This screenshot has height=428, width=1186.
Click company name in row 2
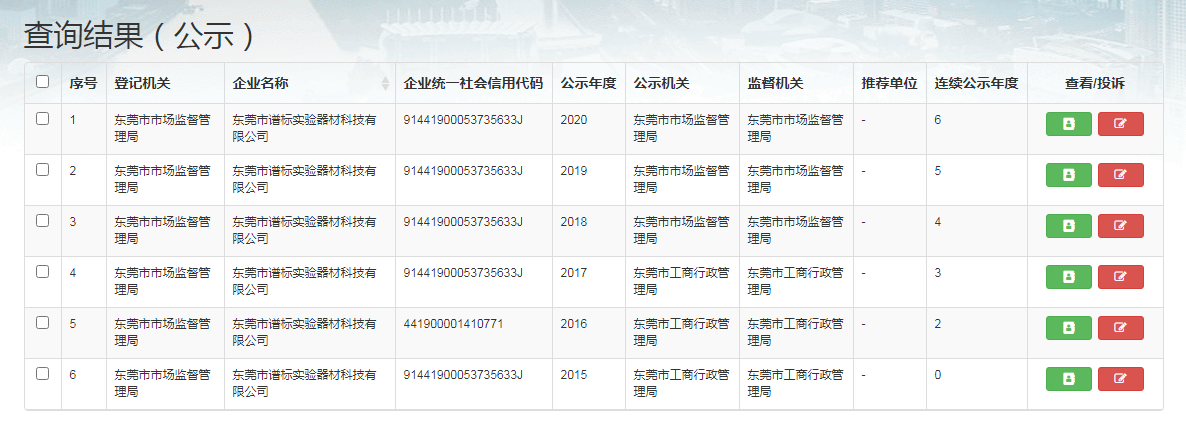[304, 178]
